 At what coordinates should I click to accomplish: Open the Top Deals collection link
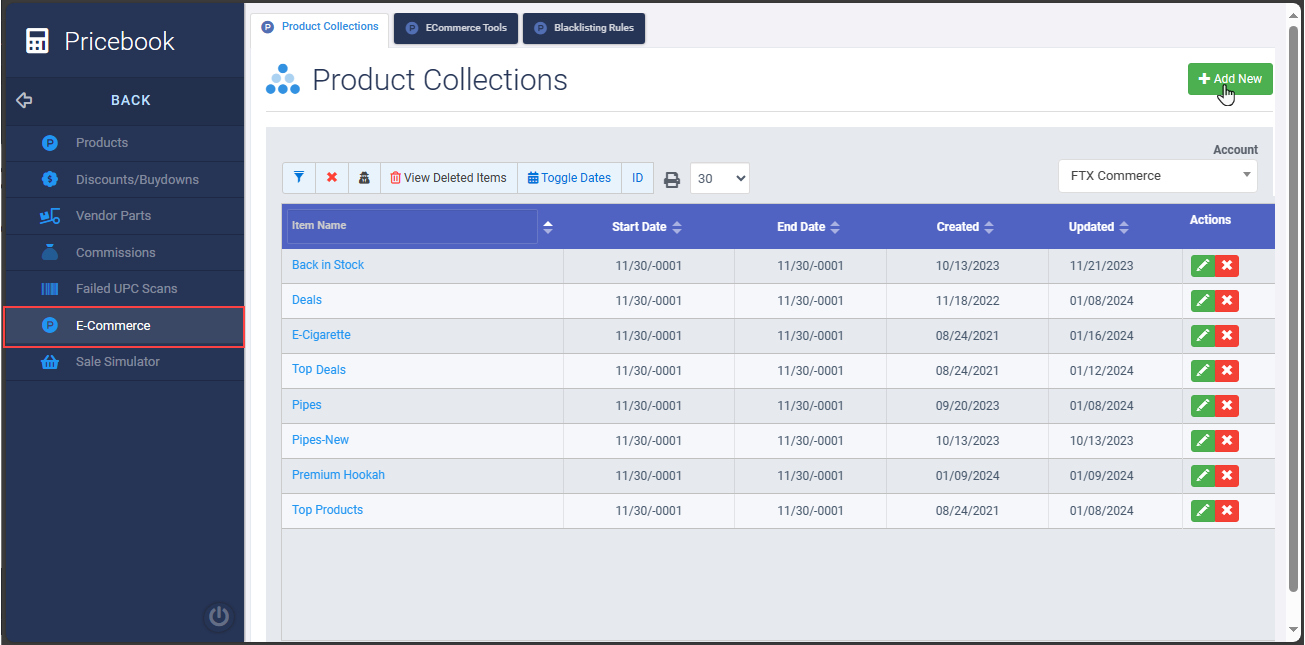coord(319,370)
